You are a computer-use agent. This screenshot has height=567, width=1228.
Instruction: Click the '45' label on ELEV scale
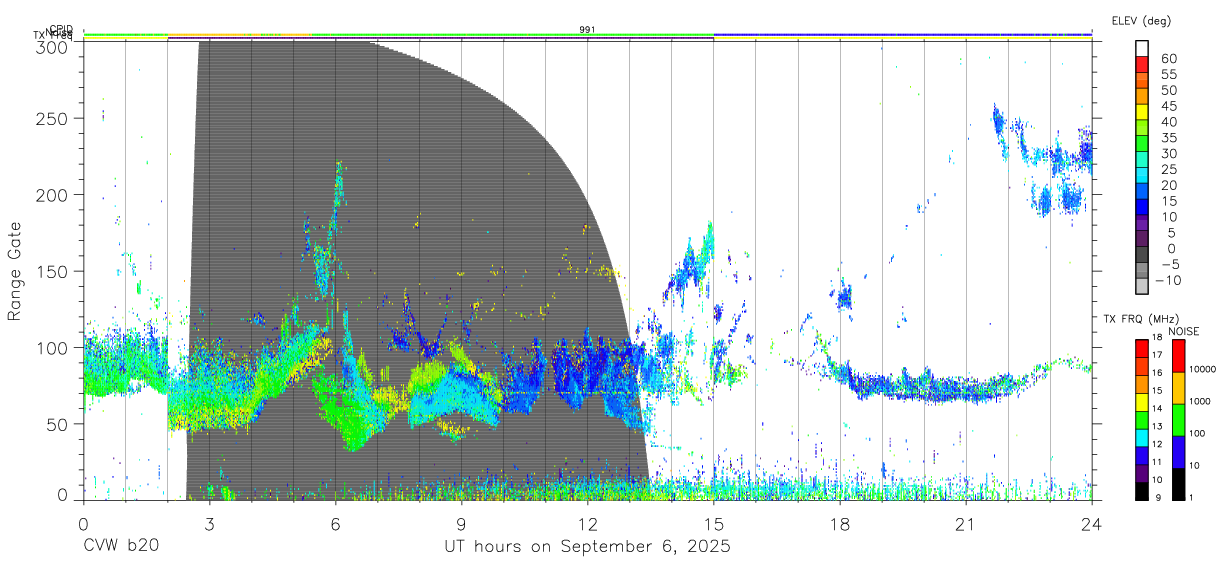(1170, 106)
